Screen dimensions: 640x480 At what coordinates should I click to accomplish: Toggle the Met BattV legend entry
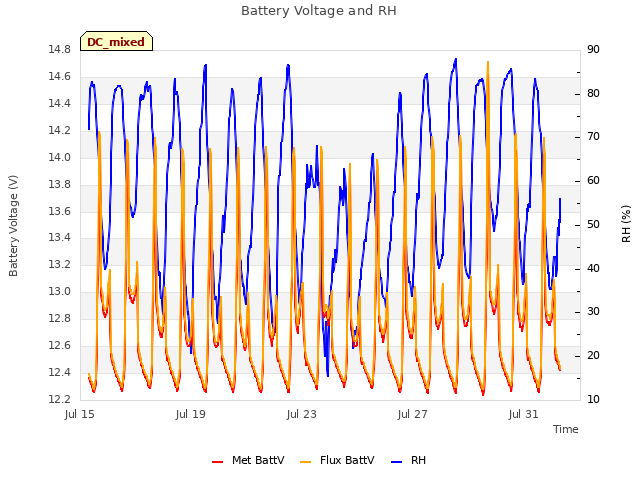tap(248, 460)
